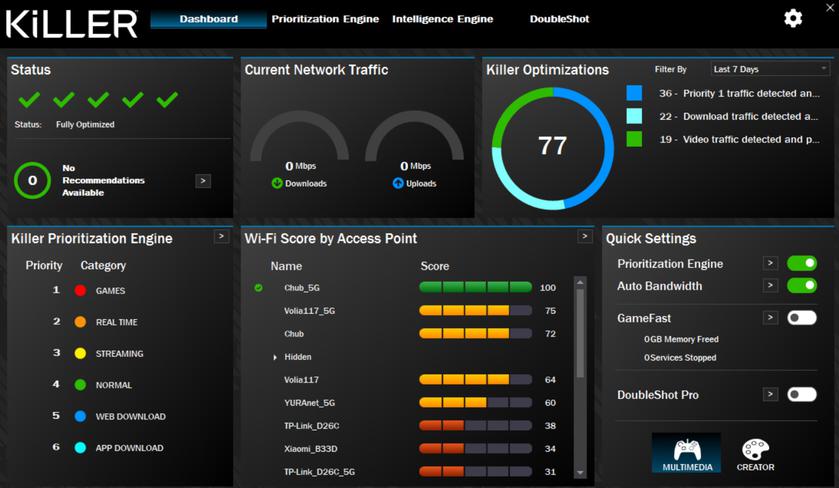The image size is (839, 488).
Task: Select the Creator palette profile icon
Action: (x=755, y=452)
